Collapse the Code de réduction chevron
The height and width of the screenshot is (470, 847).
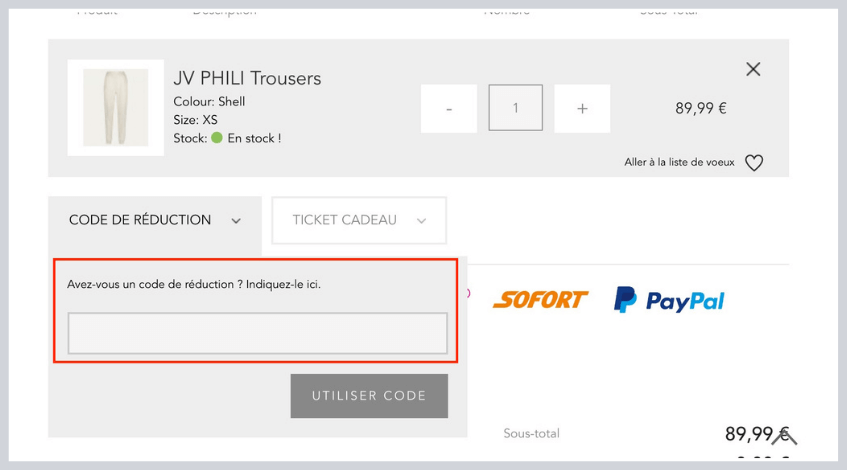(236, 221)
